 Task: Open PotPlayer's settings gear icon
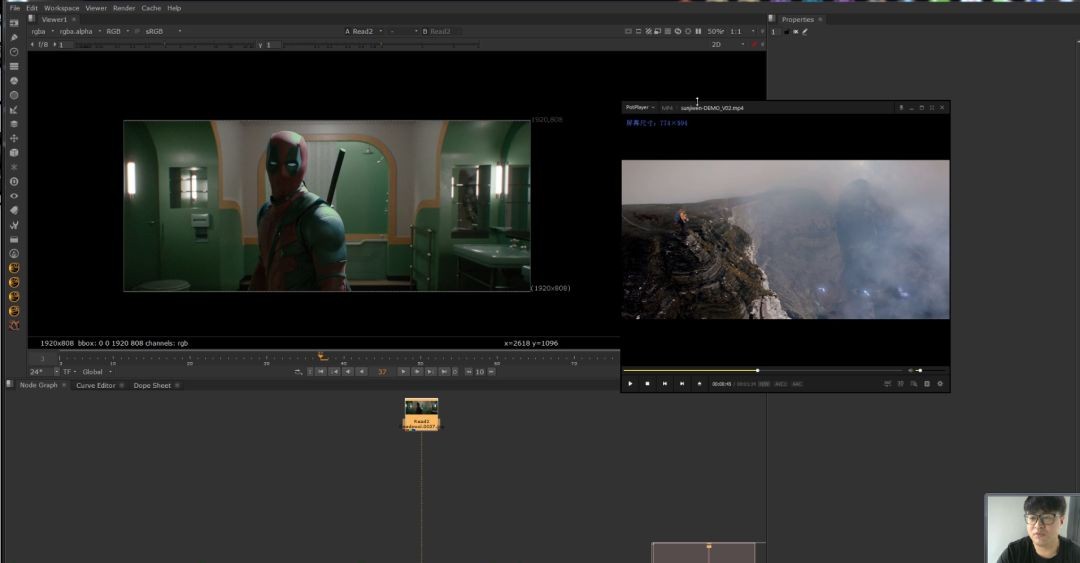point(940,384)
